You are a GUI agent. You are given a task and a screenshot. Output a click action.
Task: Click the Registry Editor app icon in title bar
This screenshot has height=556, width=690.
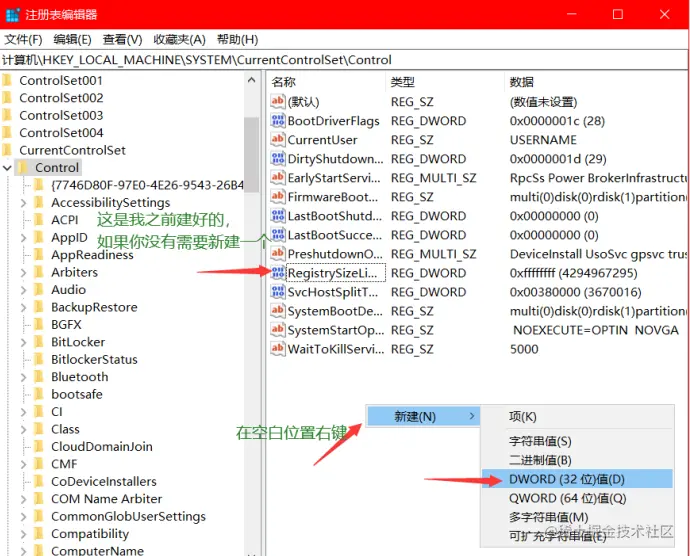click(13, 15)
